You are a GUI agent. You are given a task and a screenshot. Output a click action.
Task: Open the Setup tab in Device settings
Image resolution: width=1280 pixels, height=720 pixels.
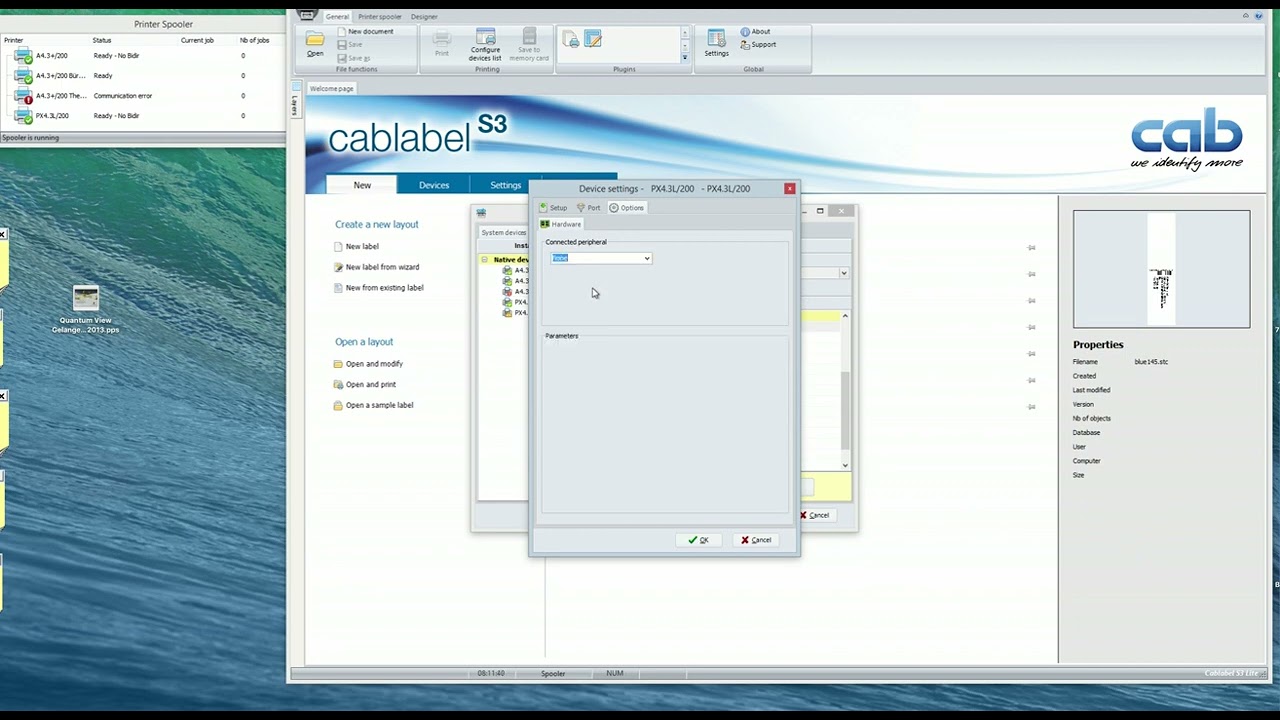[x=553, y=208]
